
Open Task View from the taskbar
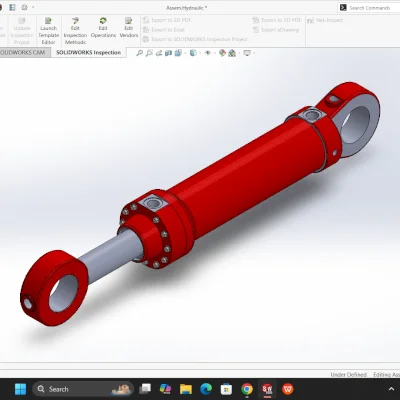[145, 389]
